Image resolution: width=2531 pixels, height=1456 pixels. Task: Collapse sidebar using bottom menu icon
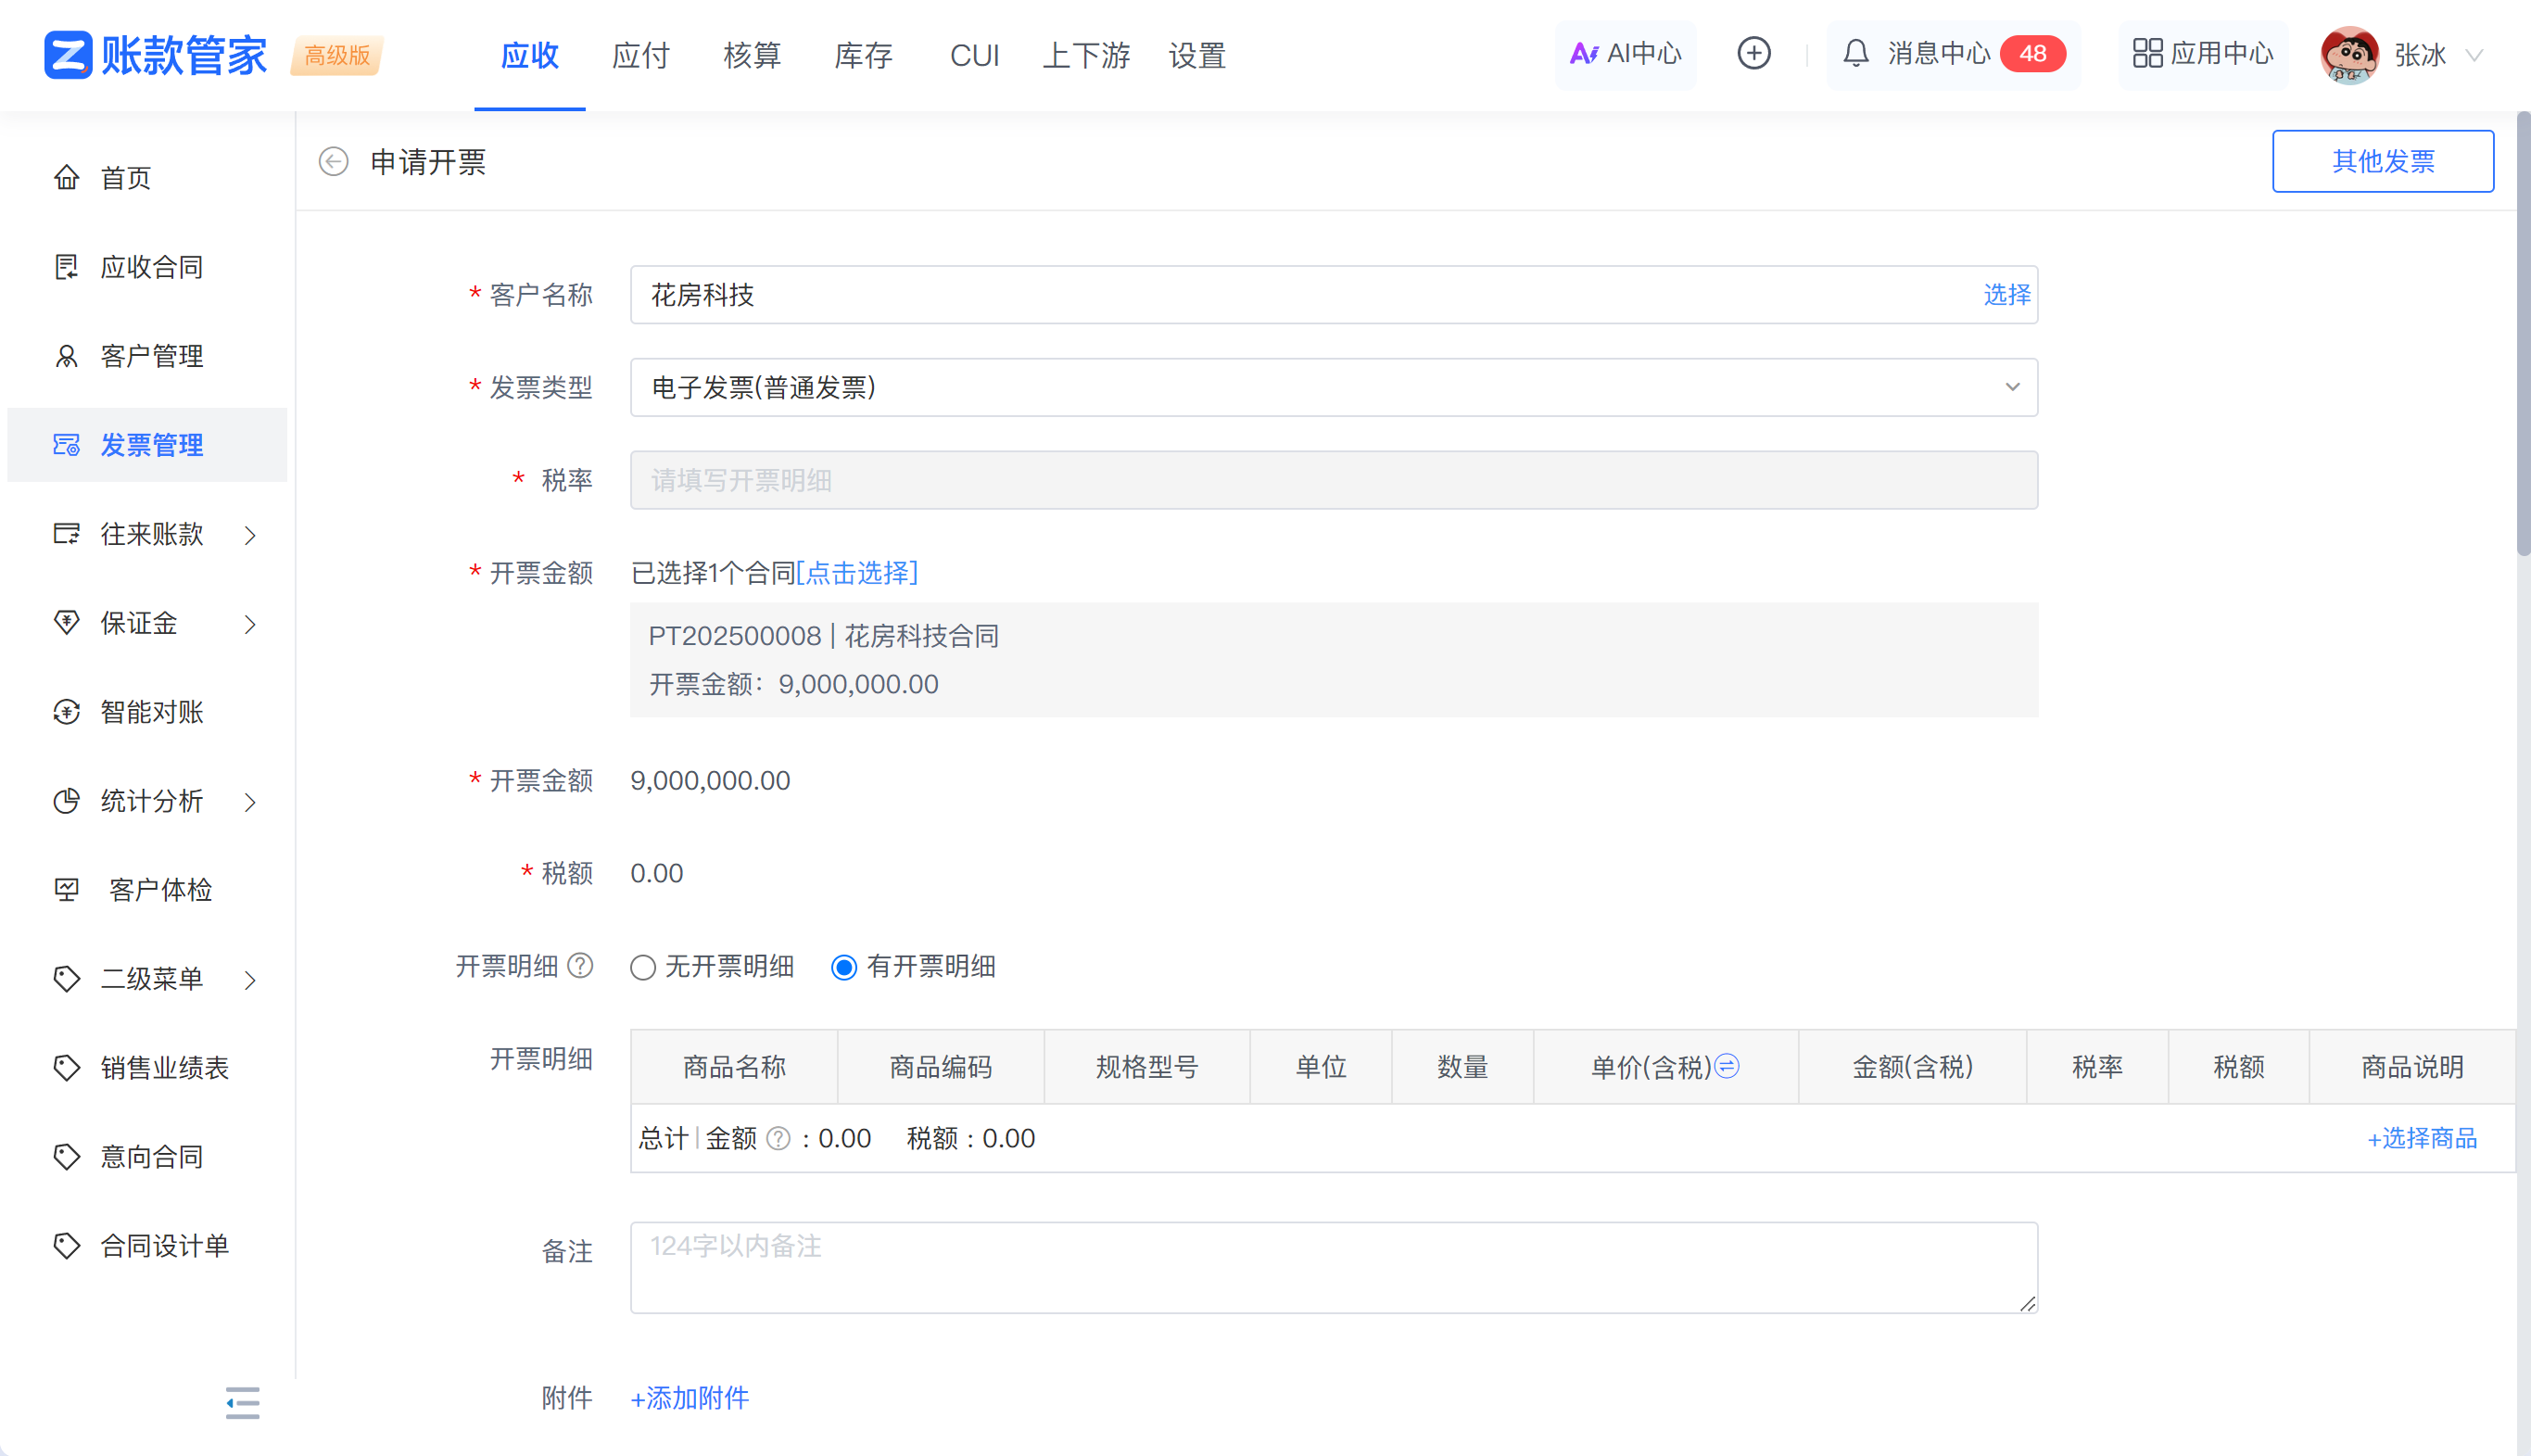tap(242, 1402)
